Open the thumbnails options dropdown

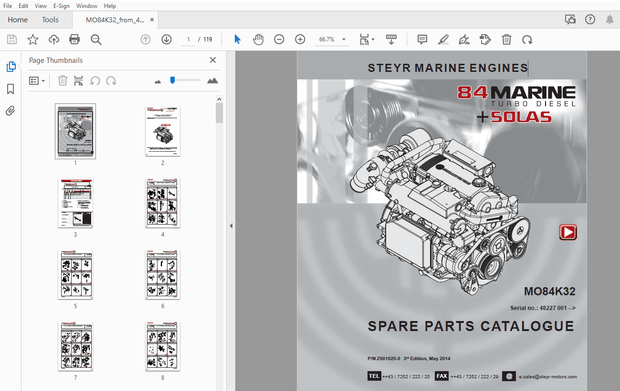coord(37,81)
